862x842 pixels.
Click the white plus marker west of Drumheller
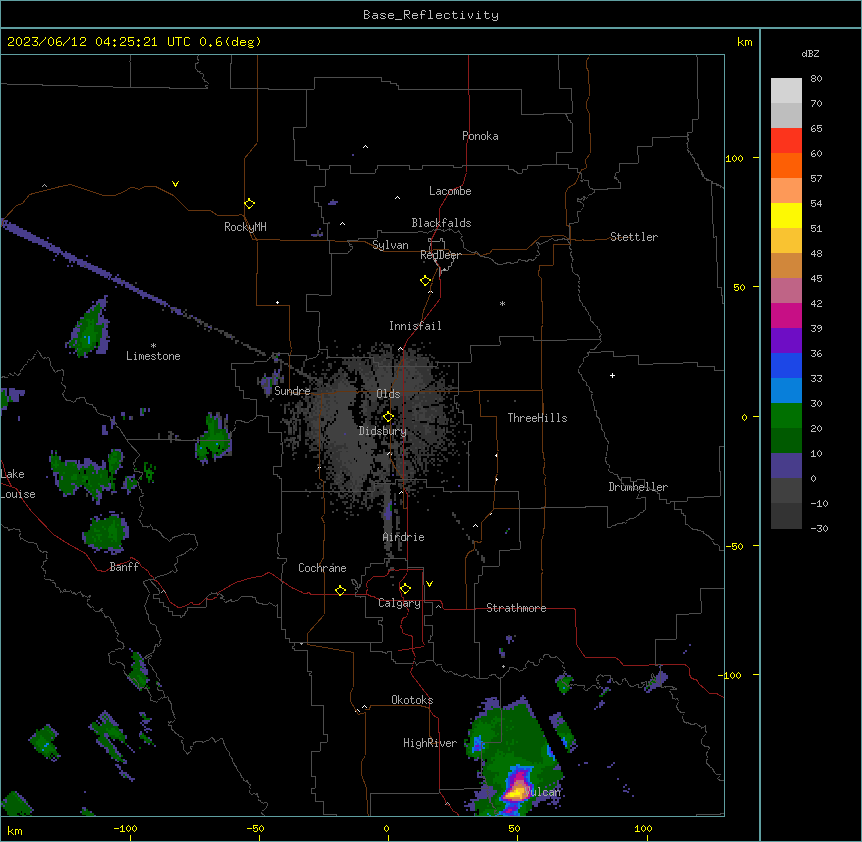[612, 375]
